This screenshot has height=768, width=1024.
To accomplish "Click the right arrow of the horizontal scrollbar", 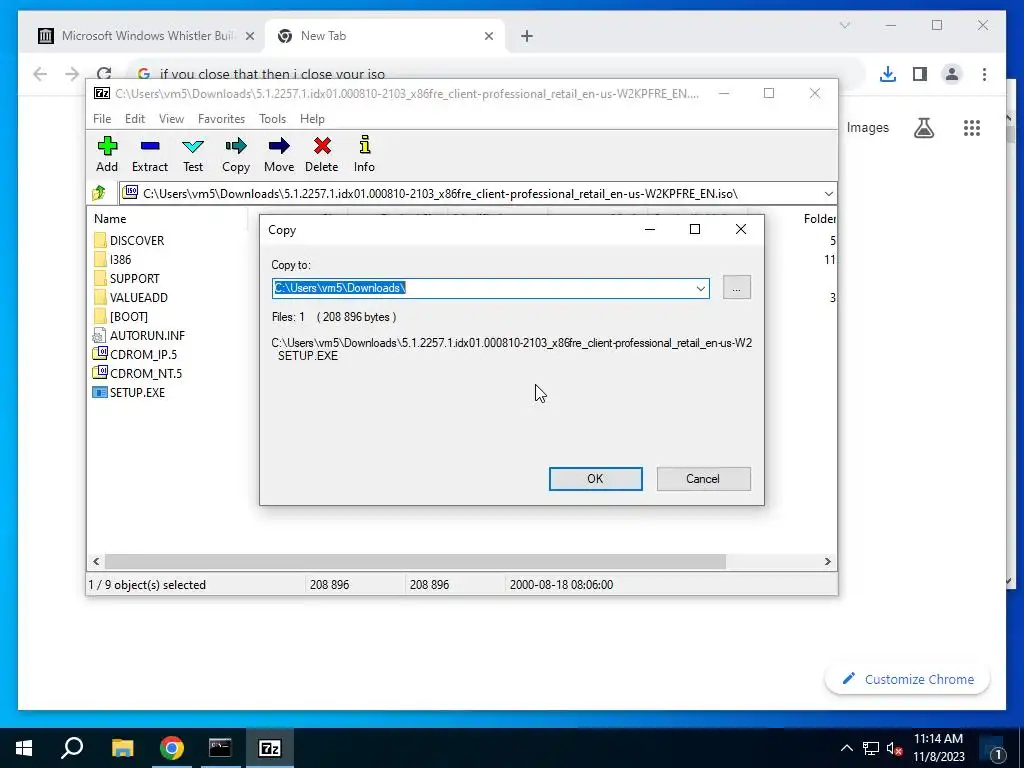I will 828,561.
